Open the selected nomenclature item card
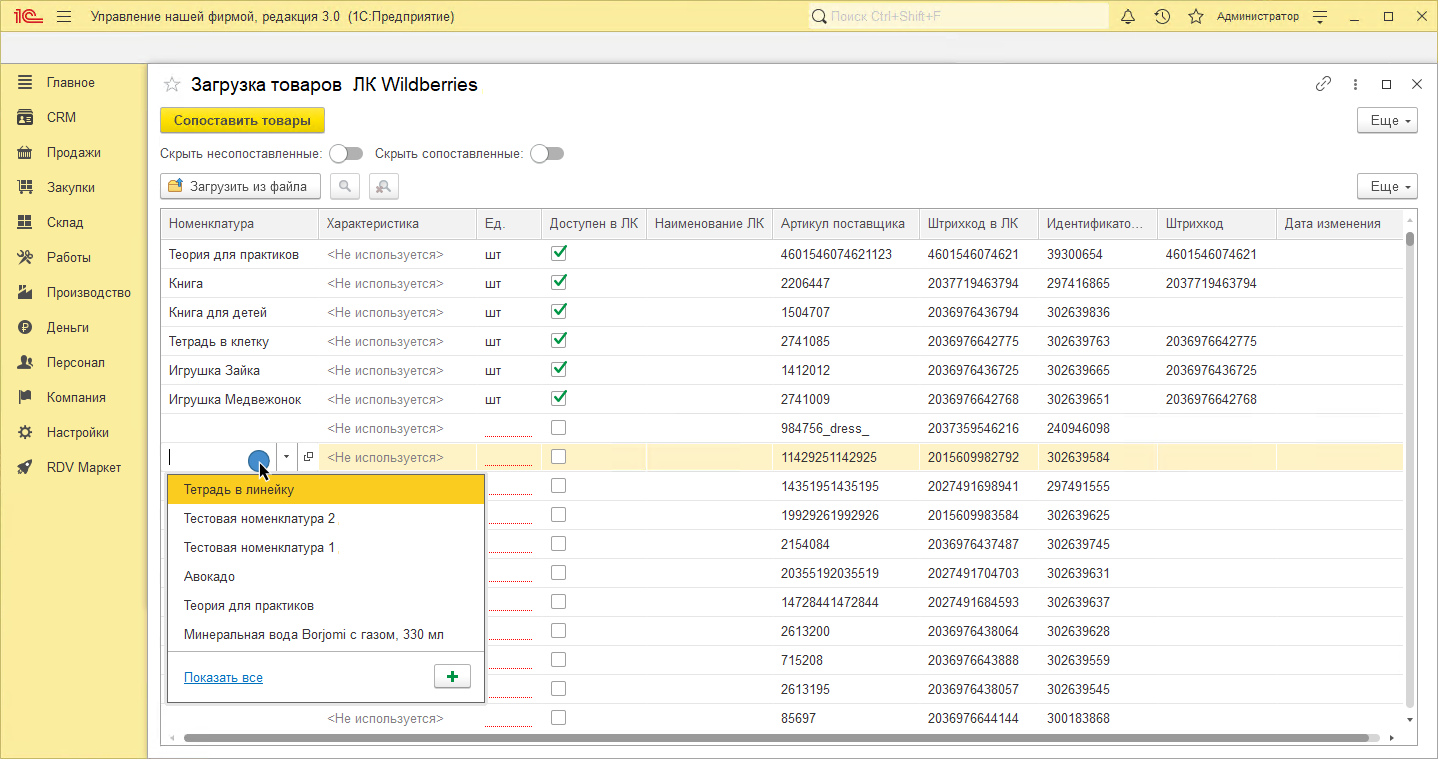Image resolution: width=1438 pixels, height=759 pixels. click(308, 457)
